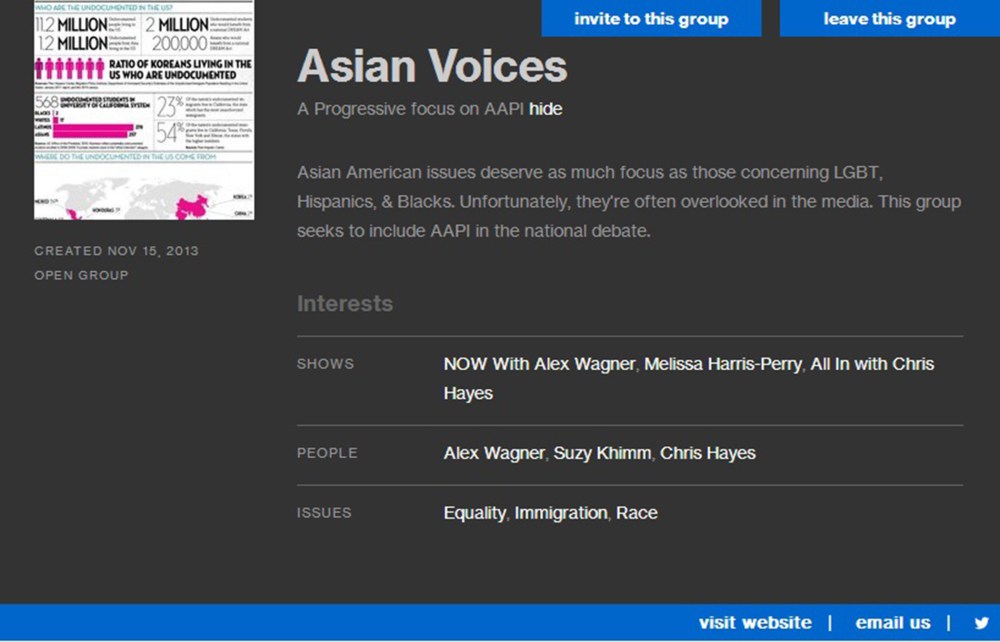Viewport: 1000px width, 642px height.
Task: Click 'Alex Wagner' in the People row
Action: [x=494, y=453]
